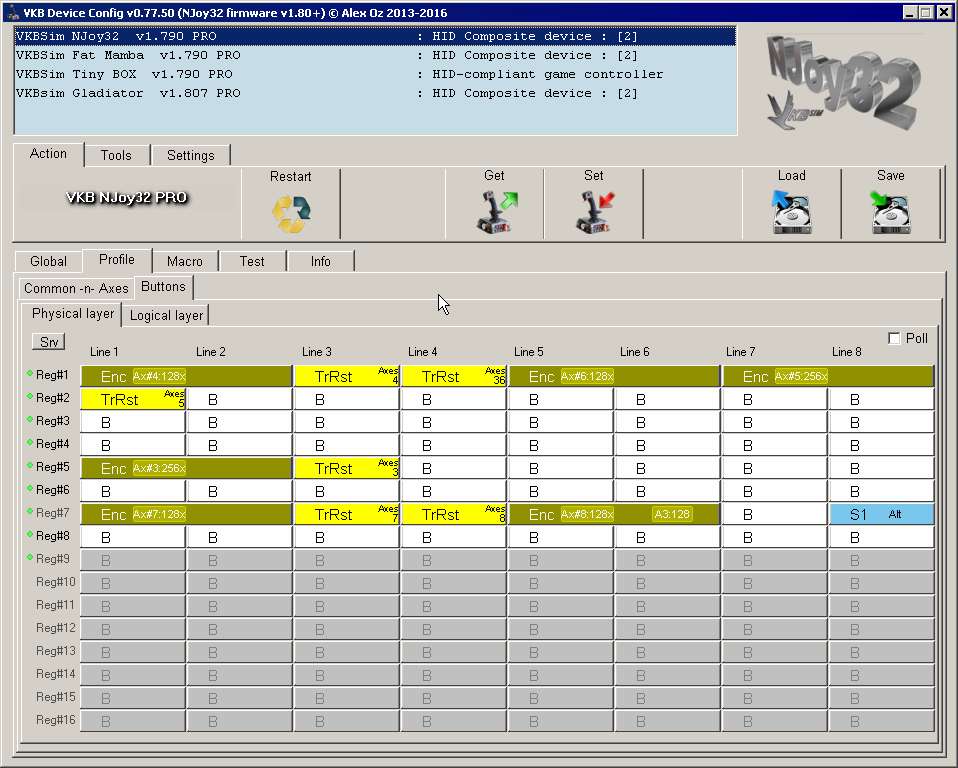Screen dimensions: 958x768
Task: Click the green diamond next to Reg#2
Action: click(29, 397)
